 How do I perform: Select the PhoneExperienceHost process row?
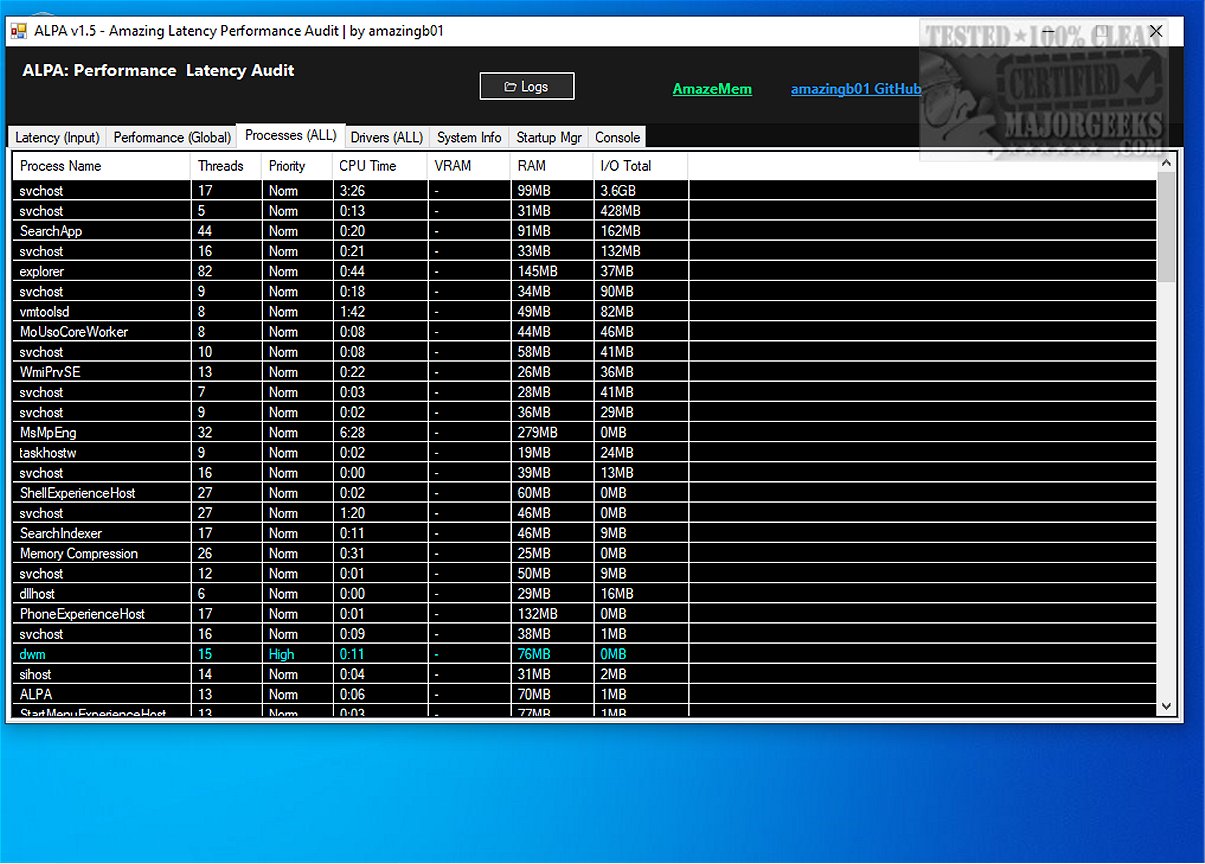tap(585, 614)
